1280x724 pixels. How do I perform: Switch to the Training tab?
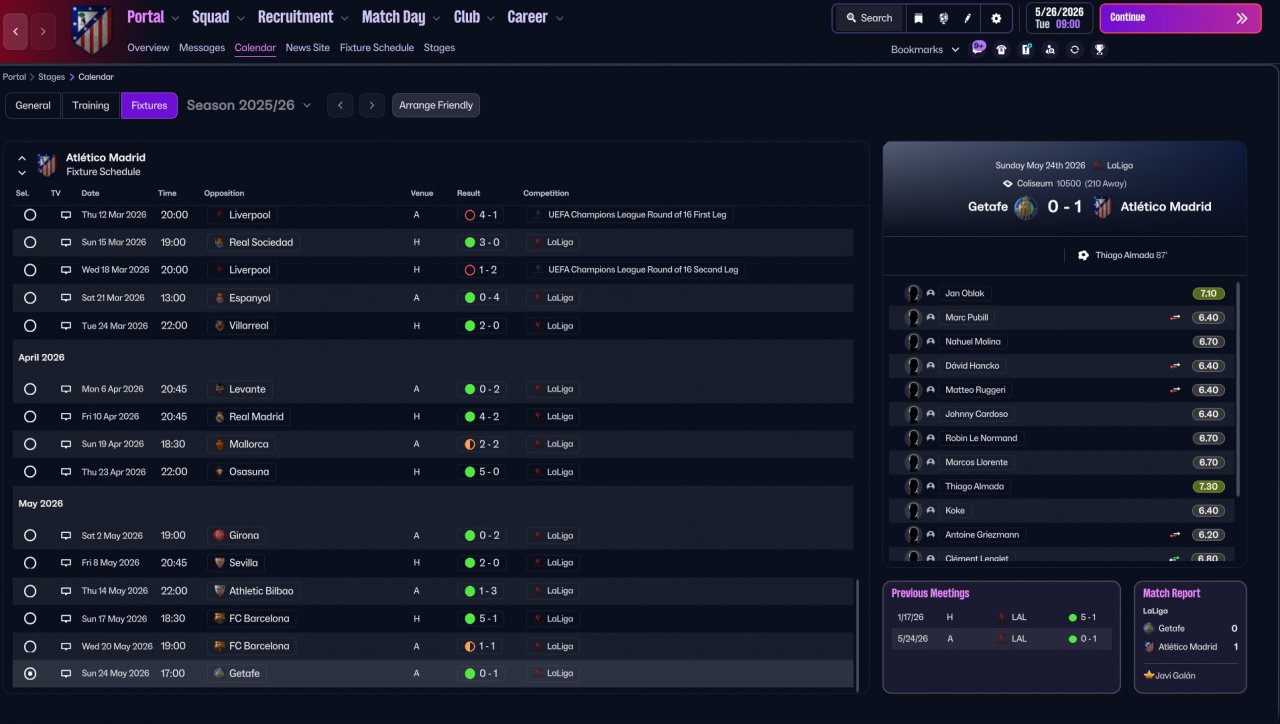pyautogui.click(x=90, y=106)
